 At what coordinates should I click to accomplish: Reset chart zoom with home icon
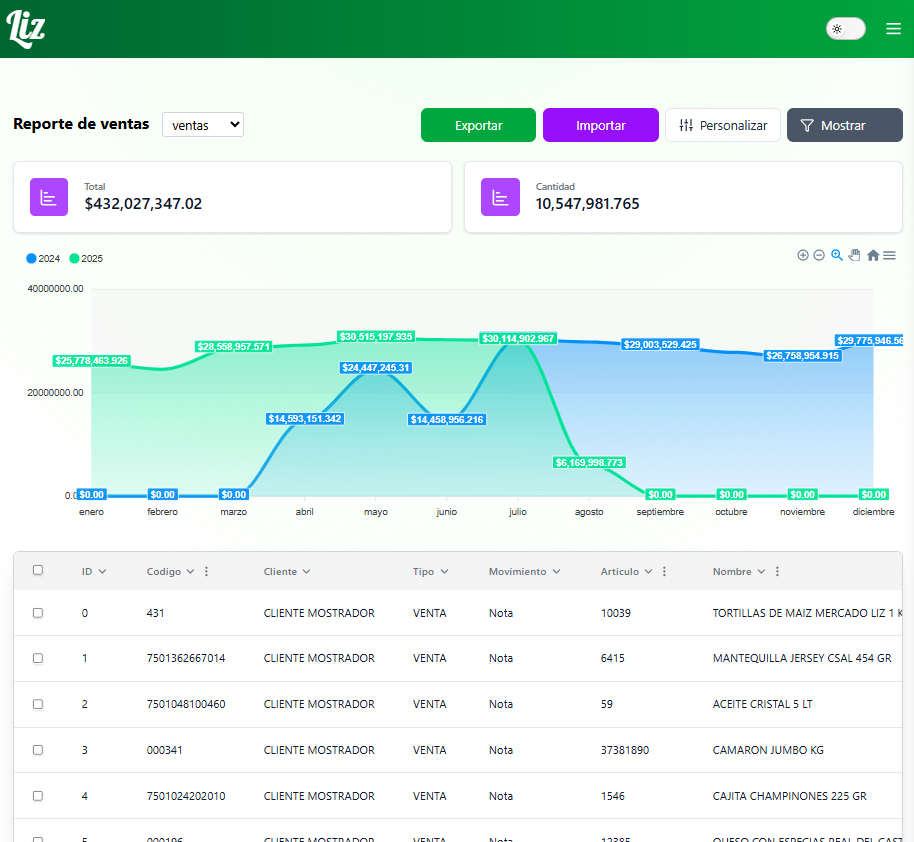873,255
